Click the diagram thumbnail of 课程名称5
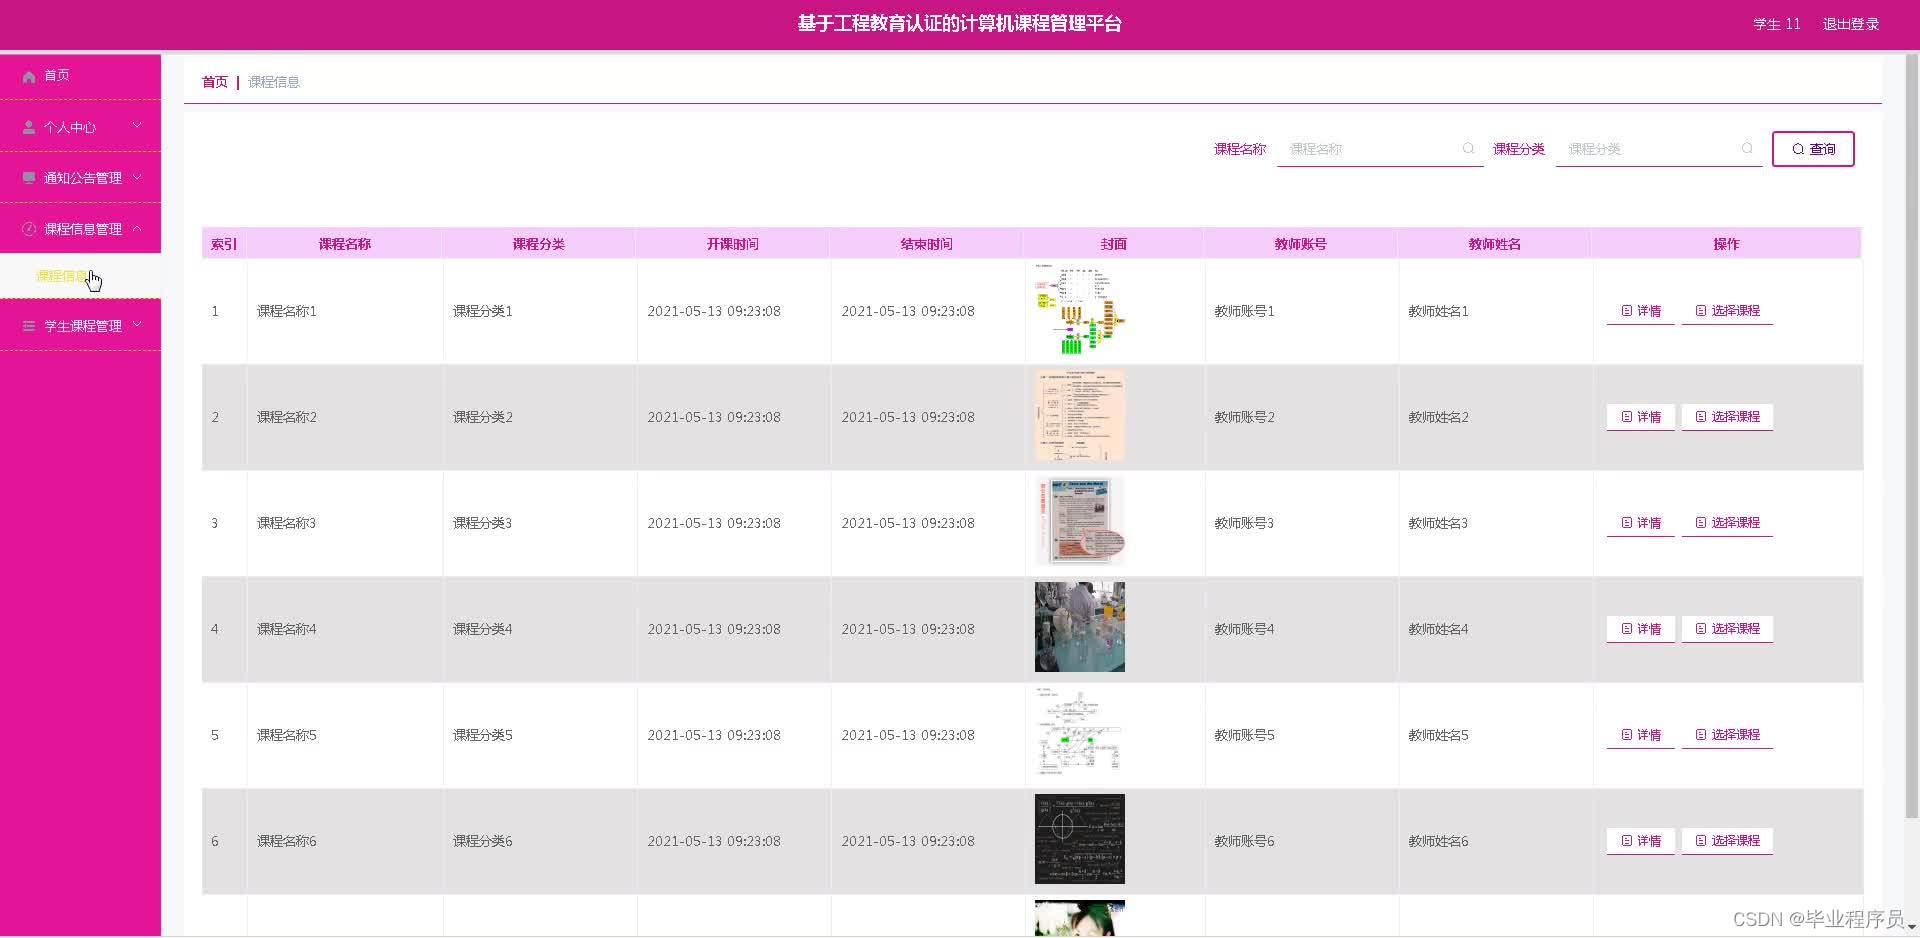The image size is (1920, 938). [1080, 733]
